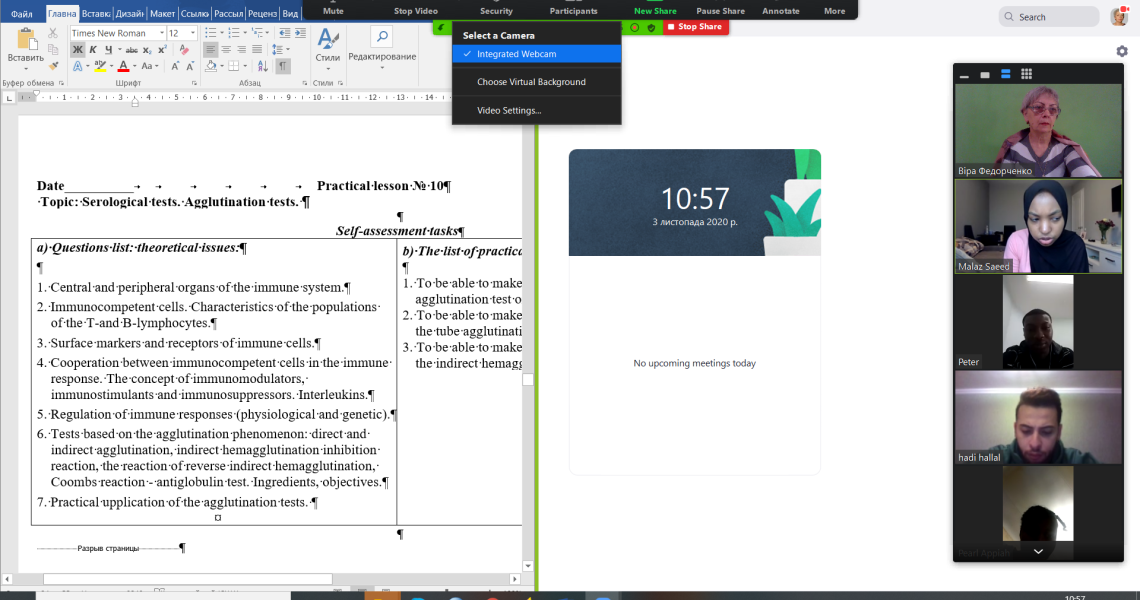Image resolution: width=1140 pixels, height=600 pixels.
Task: Select Integrated Webcam in camera menu
Action: [537, 54]
